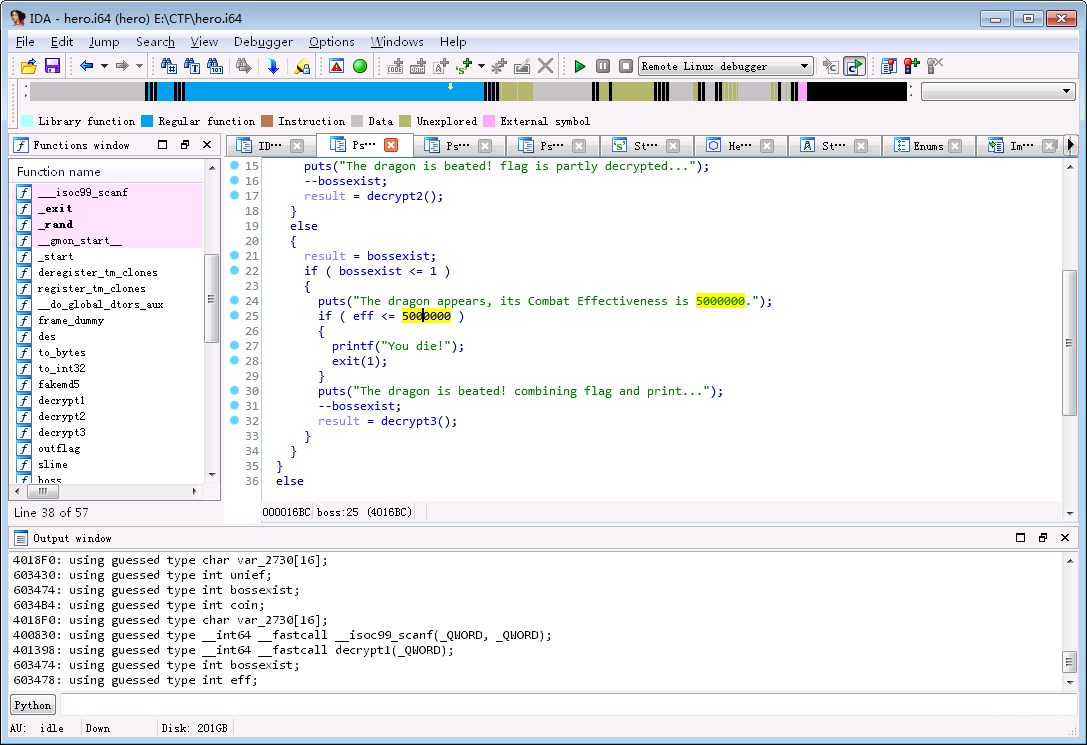The width and height of the screenshot is (1087, 745).
Task: Convert to data with DATA icon
Action: pos(418,66)
